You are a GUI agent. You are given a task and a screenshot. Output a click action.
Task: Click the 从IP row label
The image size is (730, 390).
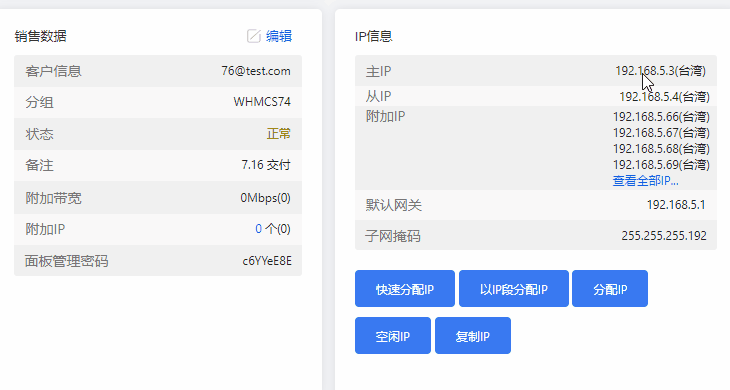pos(379,96)
